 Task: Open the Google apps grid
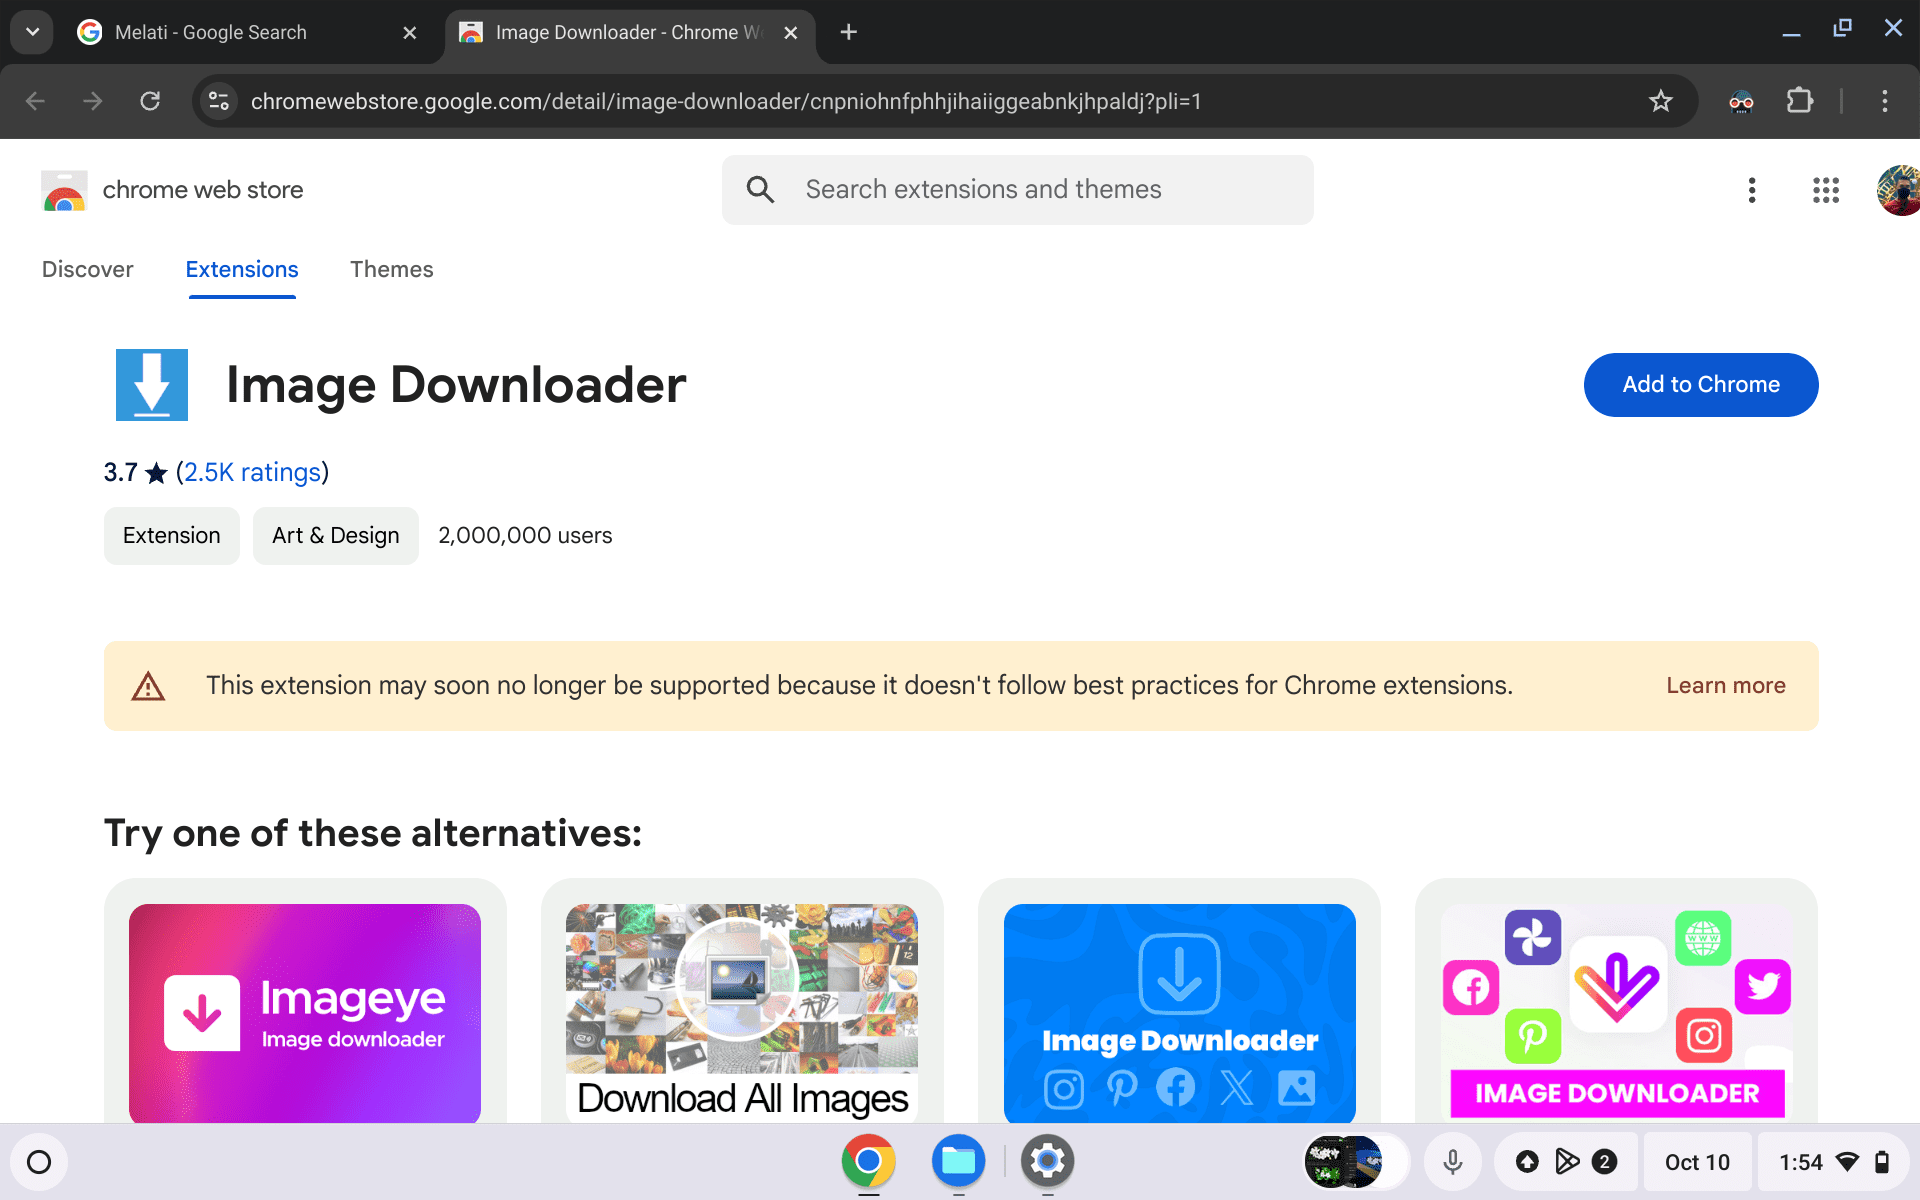click(x=1826, y=190)
